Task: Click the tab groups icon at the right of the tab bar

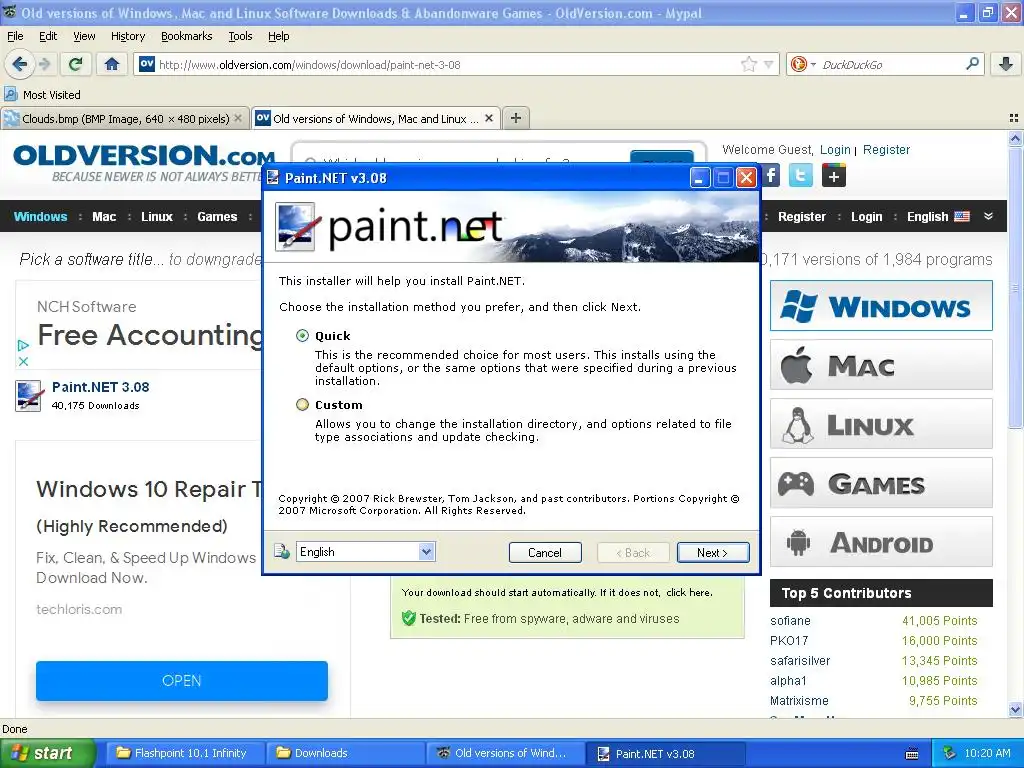Action: click(x=1014, y=118)
